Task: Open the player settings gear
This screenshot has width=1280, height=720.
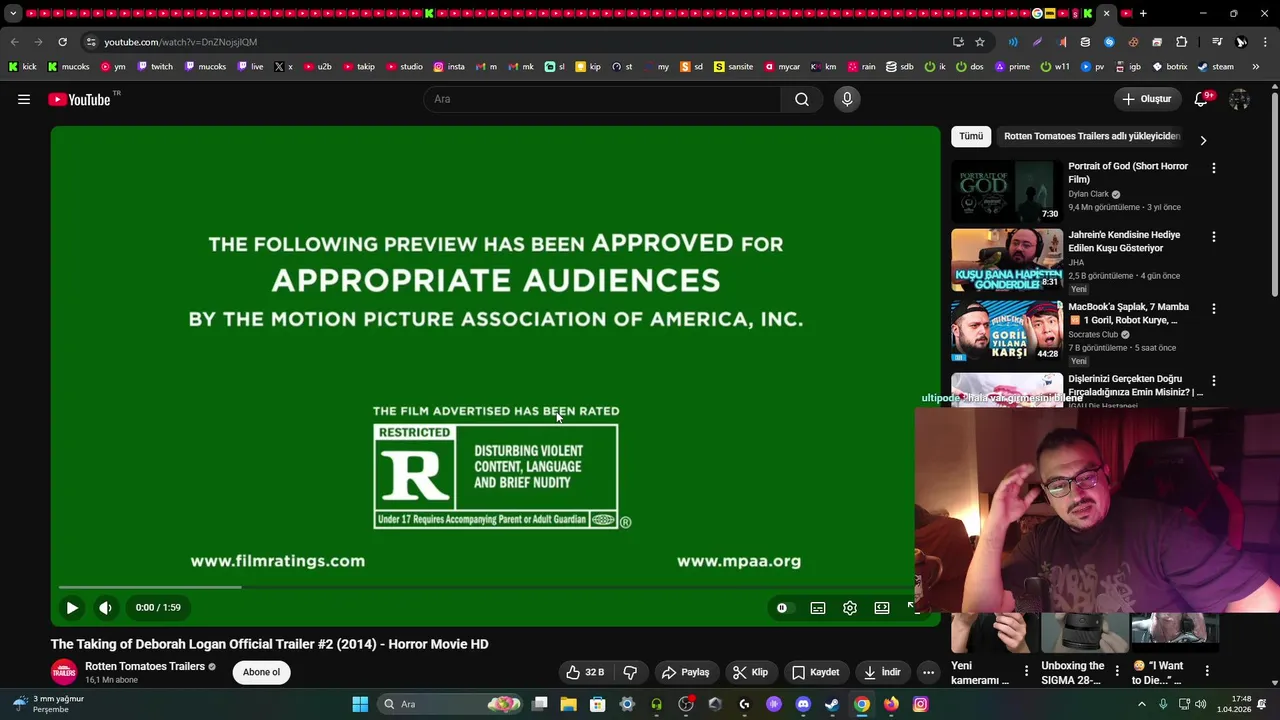Action: click(850, 607)
